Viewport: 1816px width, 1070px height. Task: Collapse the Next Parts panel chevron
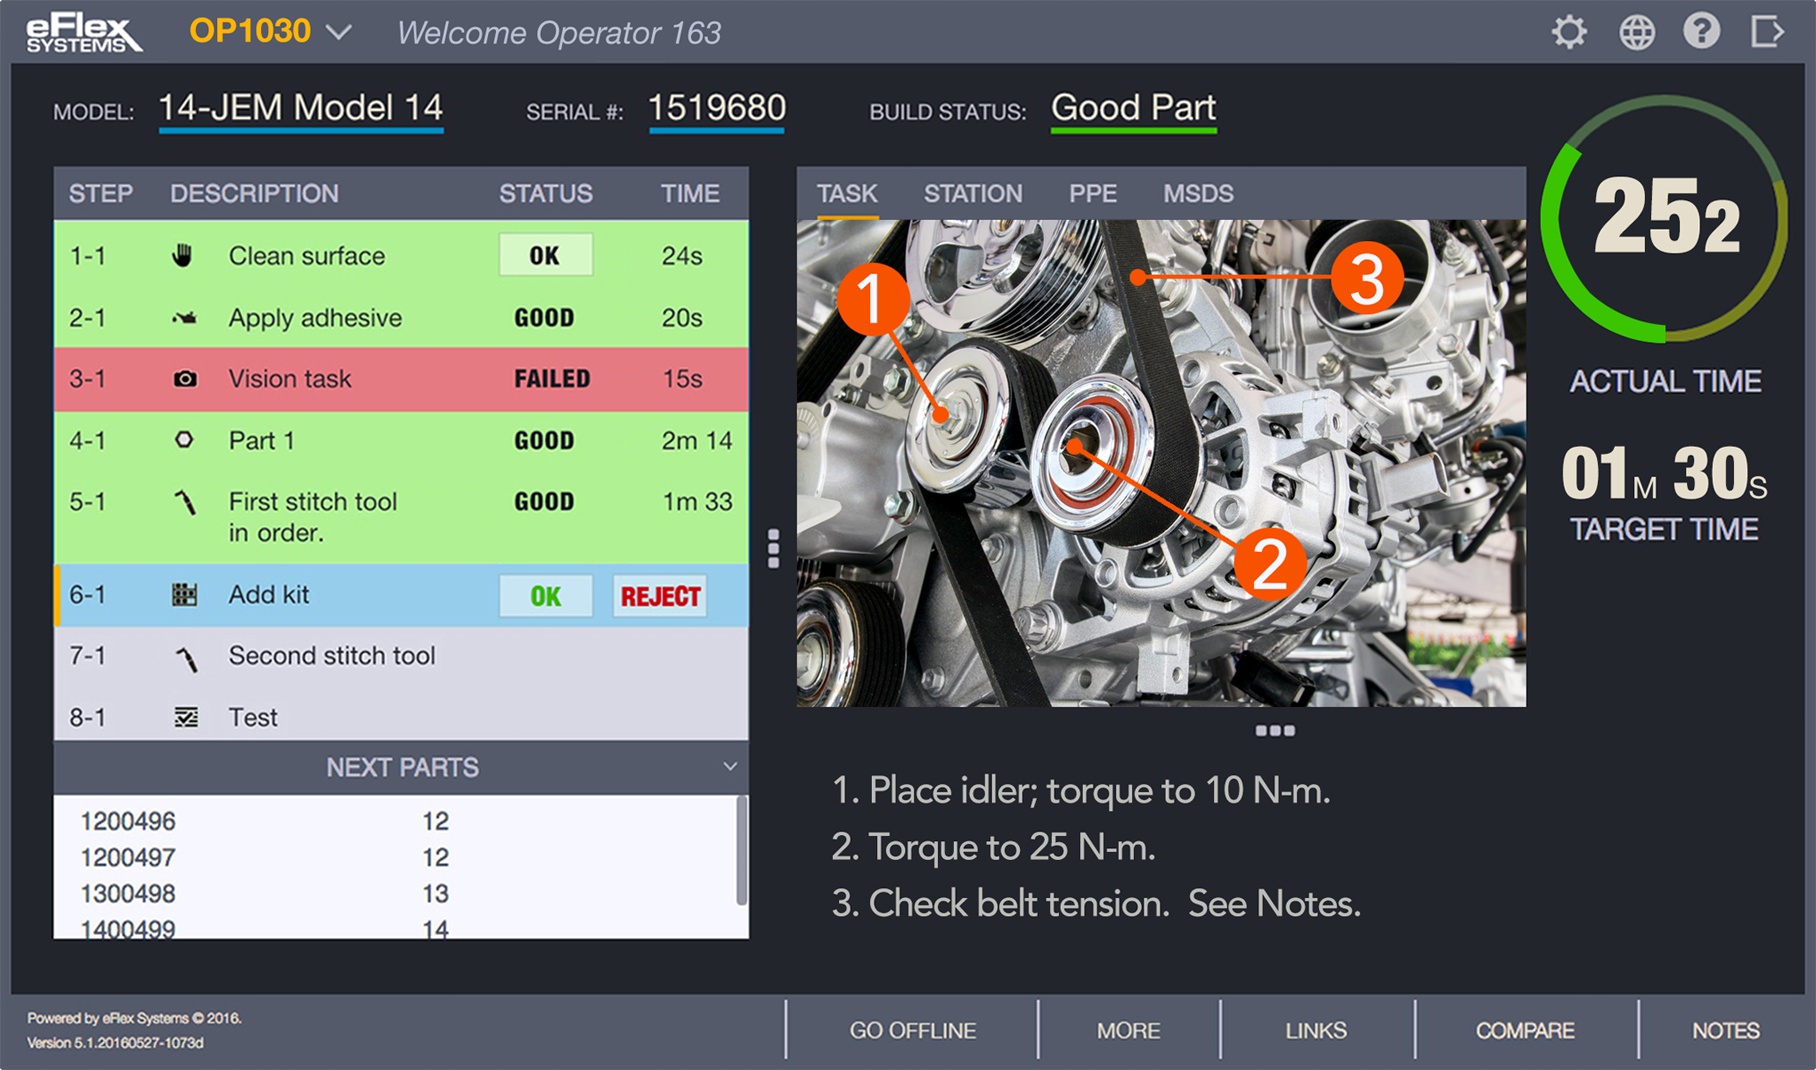tap(730, 767)
